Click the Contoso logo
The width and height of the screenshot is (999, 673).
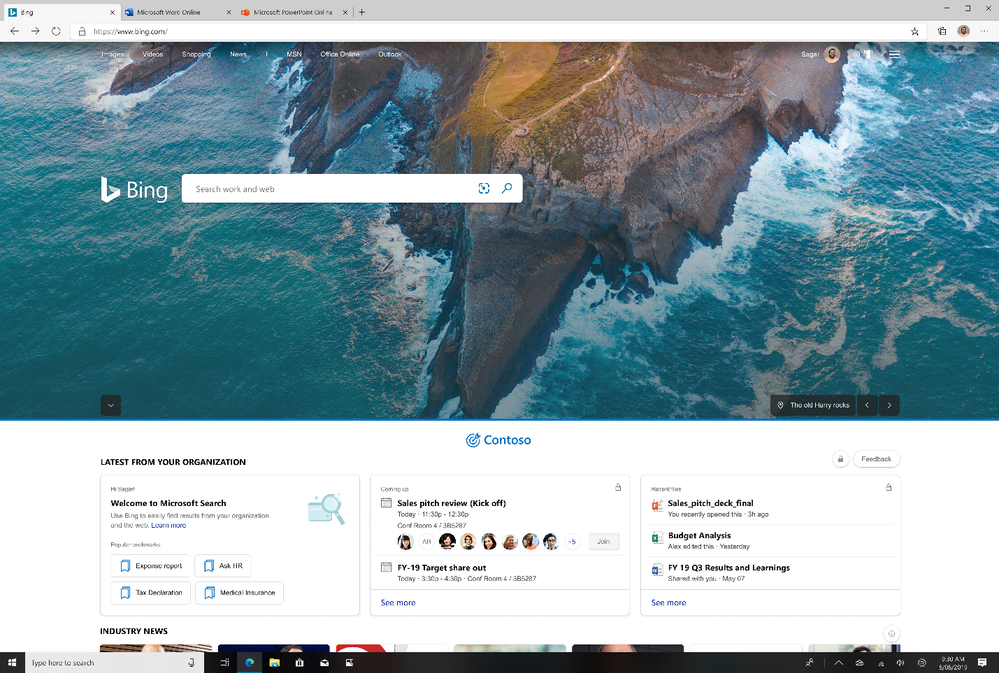coord(498,440)
